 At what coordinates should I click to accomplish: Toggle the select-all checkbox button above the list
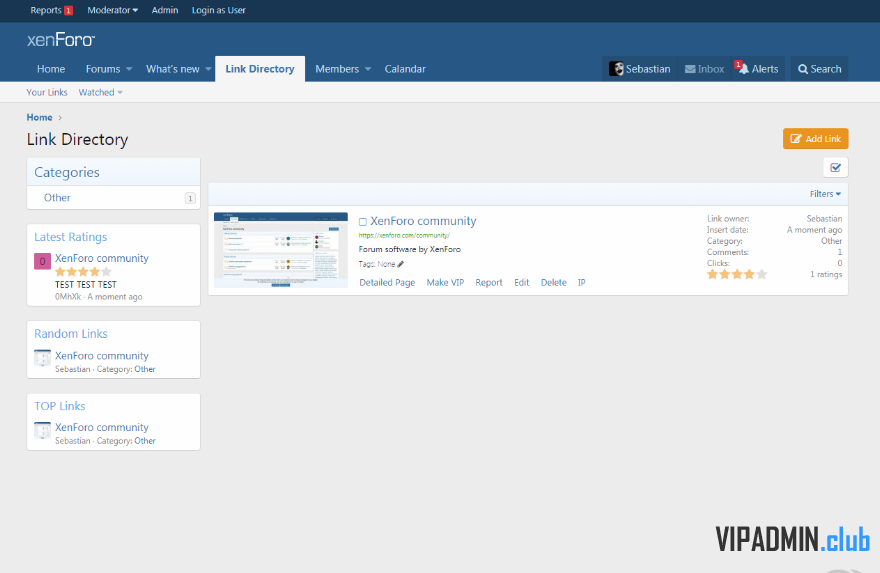(835, 168)
